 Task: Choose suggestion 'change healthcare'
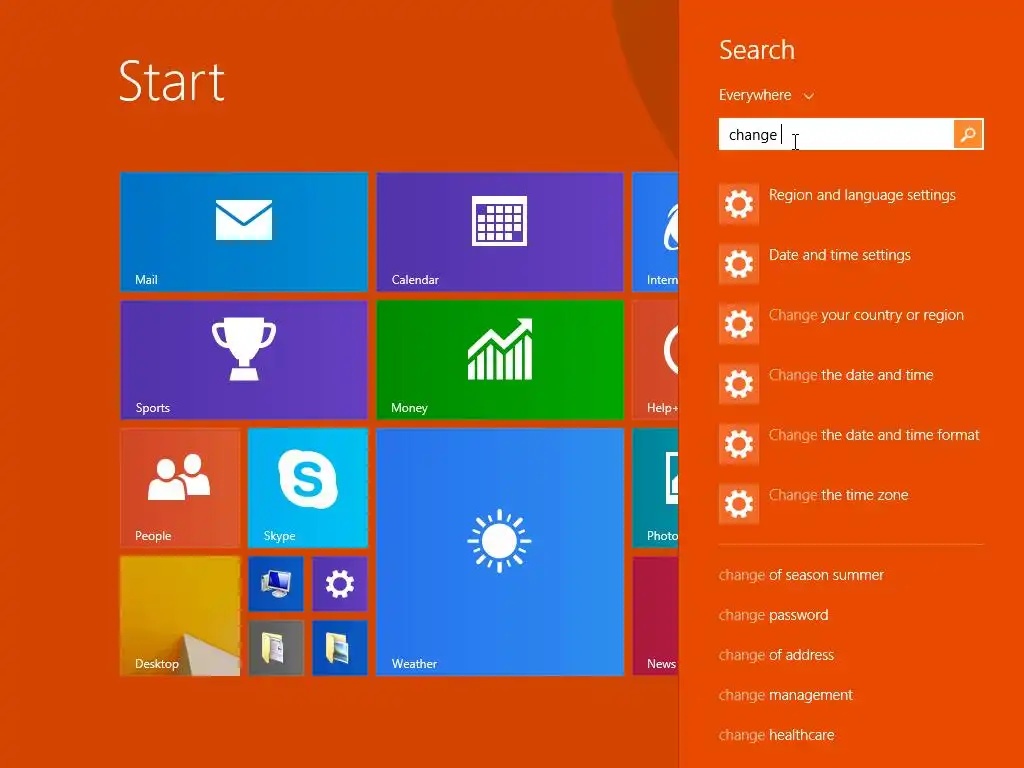776,735
